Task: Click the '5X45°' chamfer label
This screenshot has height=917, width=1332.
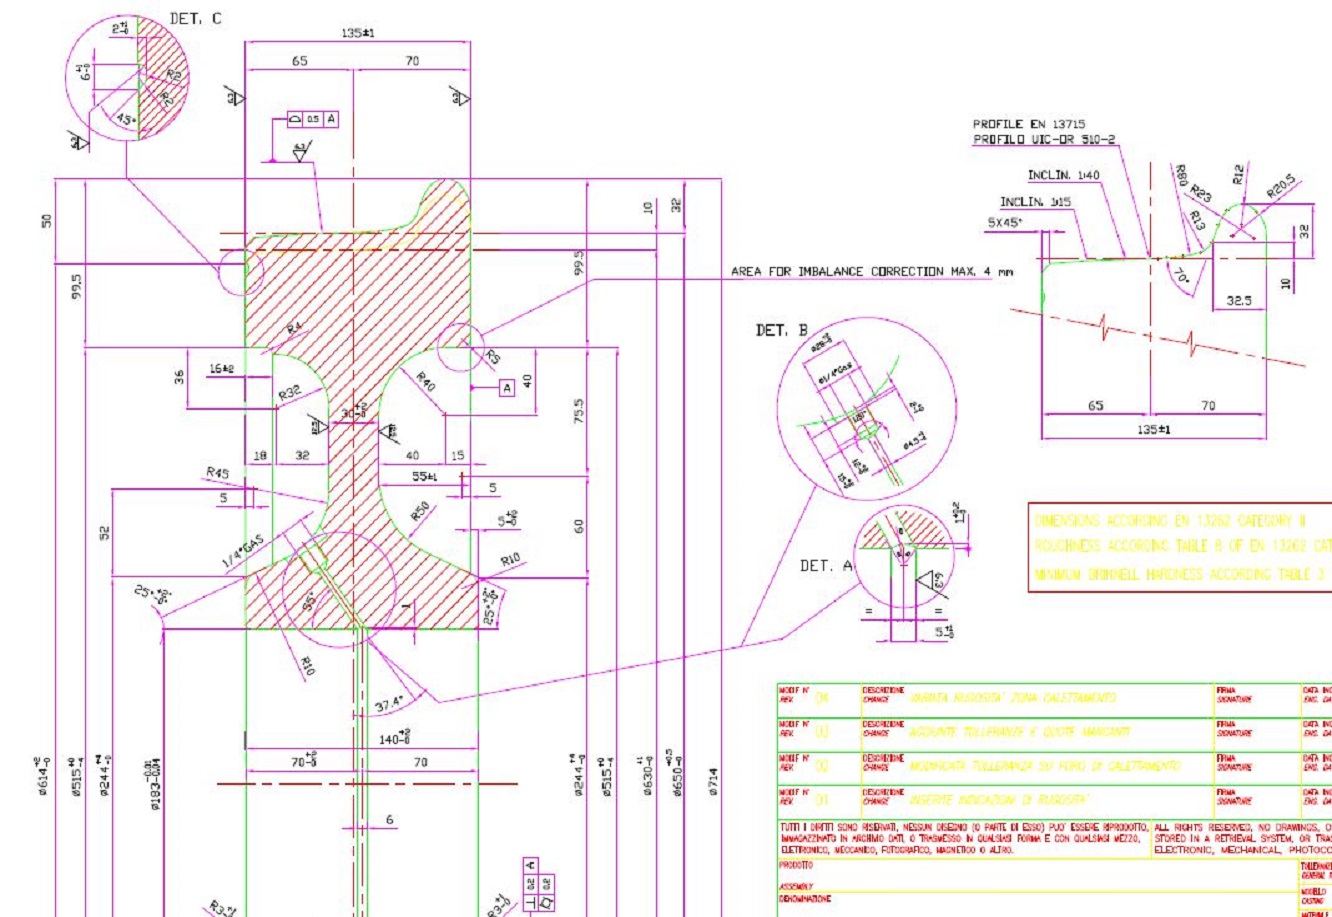Action: click(1005, 224)
